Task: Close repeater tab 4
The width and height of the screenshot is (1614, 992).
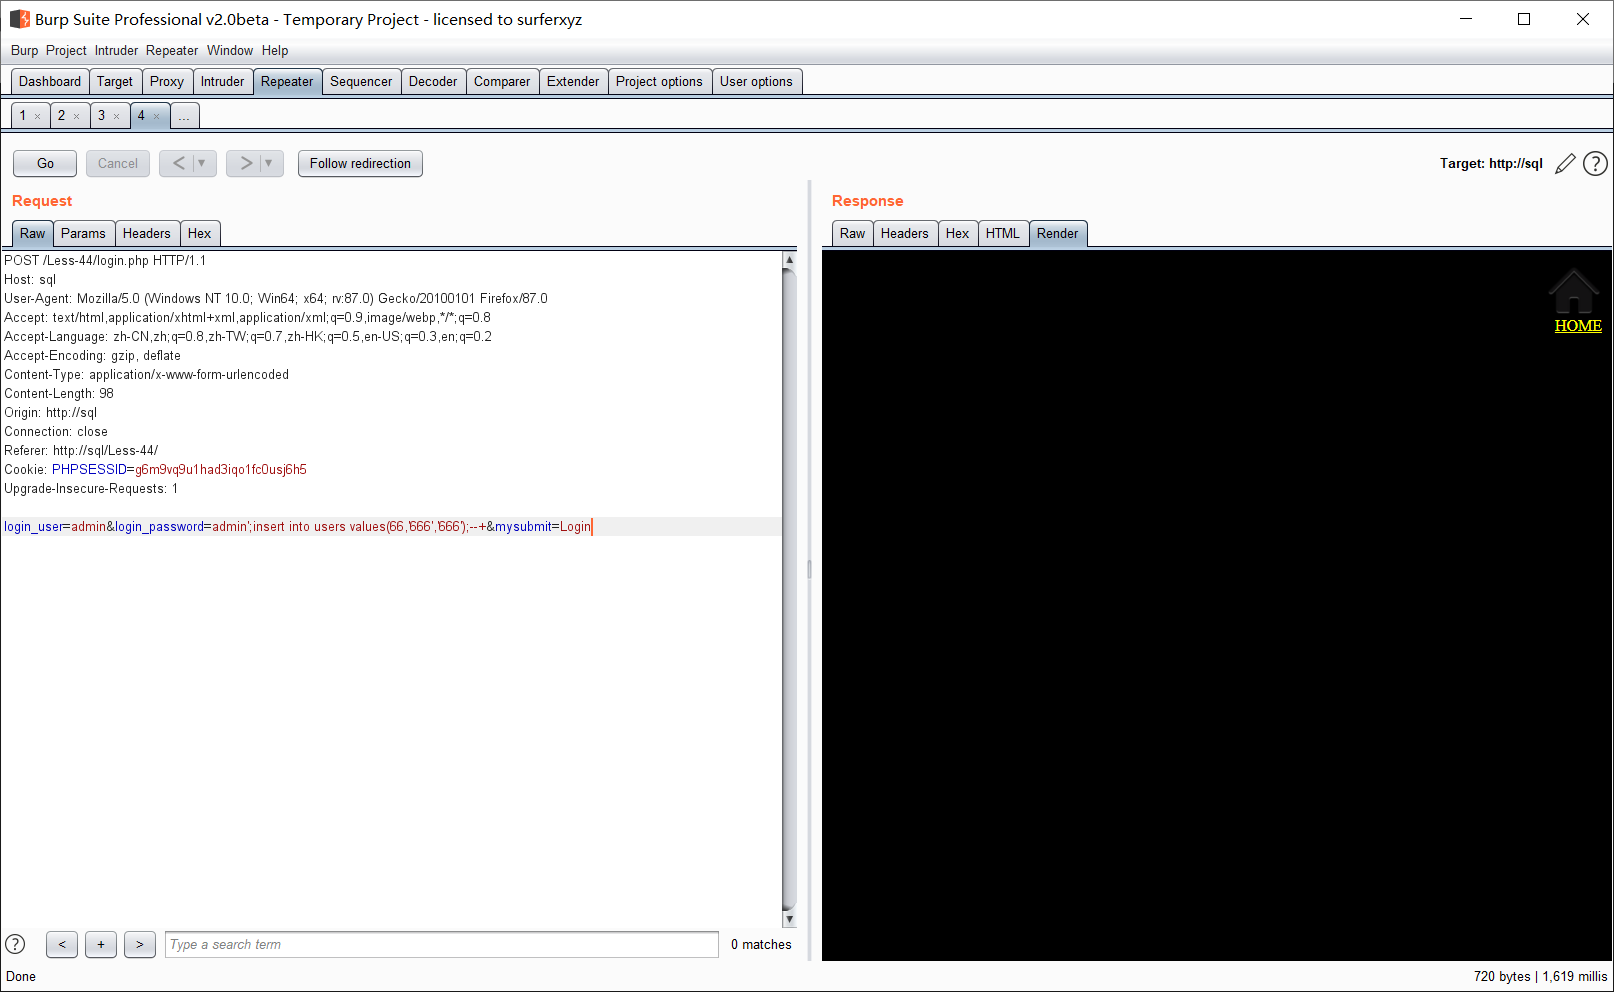Action: 156,117
